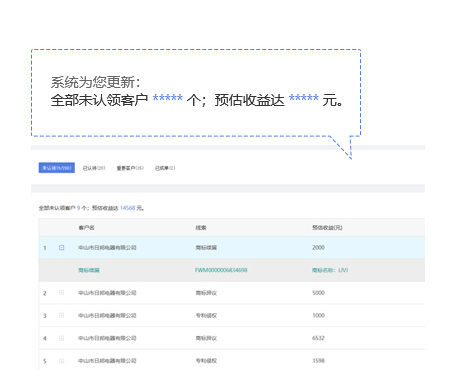Collapse row 1 with the minus box
The width and height of the screenshot is (460, 370).
tap(61, 247)
